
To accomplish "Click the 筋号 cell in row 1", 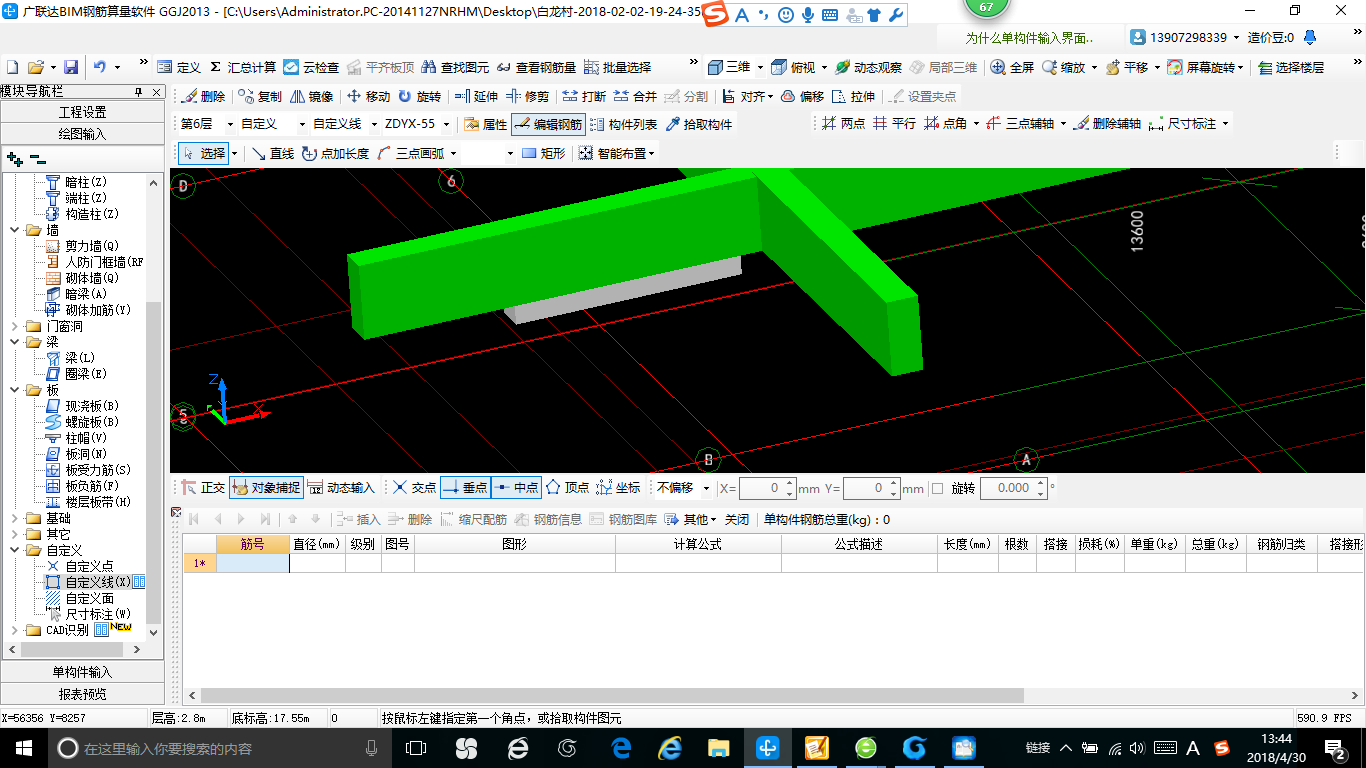I will [x=253, y=563].
